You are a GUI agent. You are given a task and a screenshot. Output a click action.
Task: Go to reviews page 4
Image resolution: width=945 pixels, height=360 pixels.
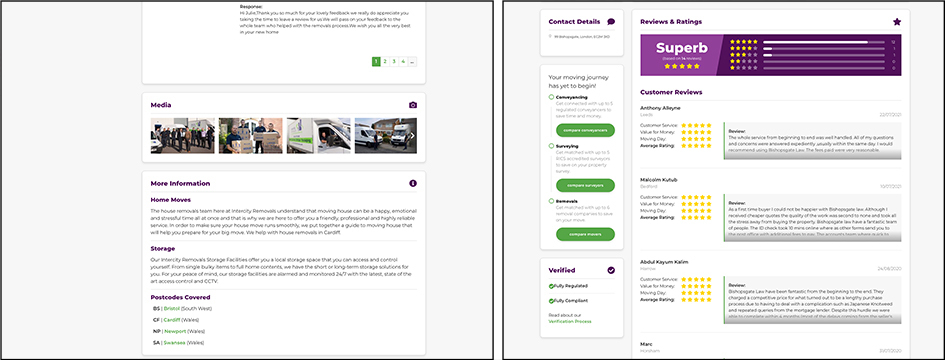tap(403, 62)
